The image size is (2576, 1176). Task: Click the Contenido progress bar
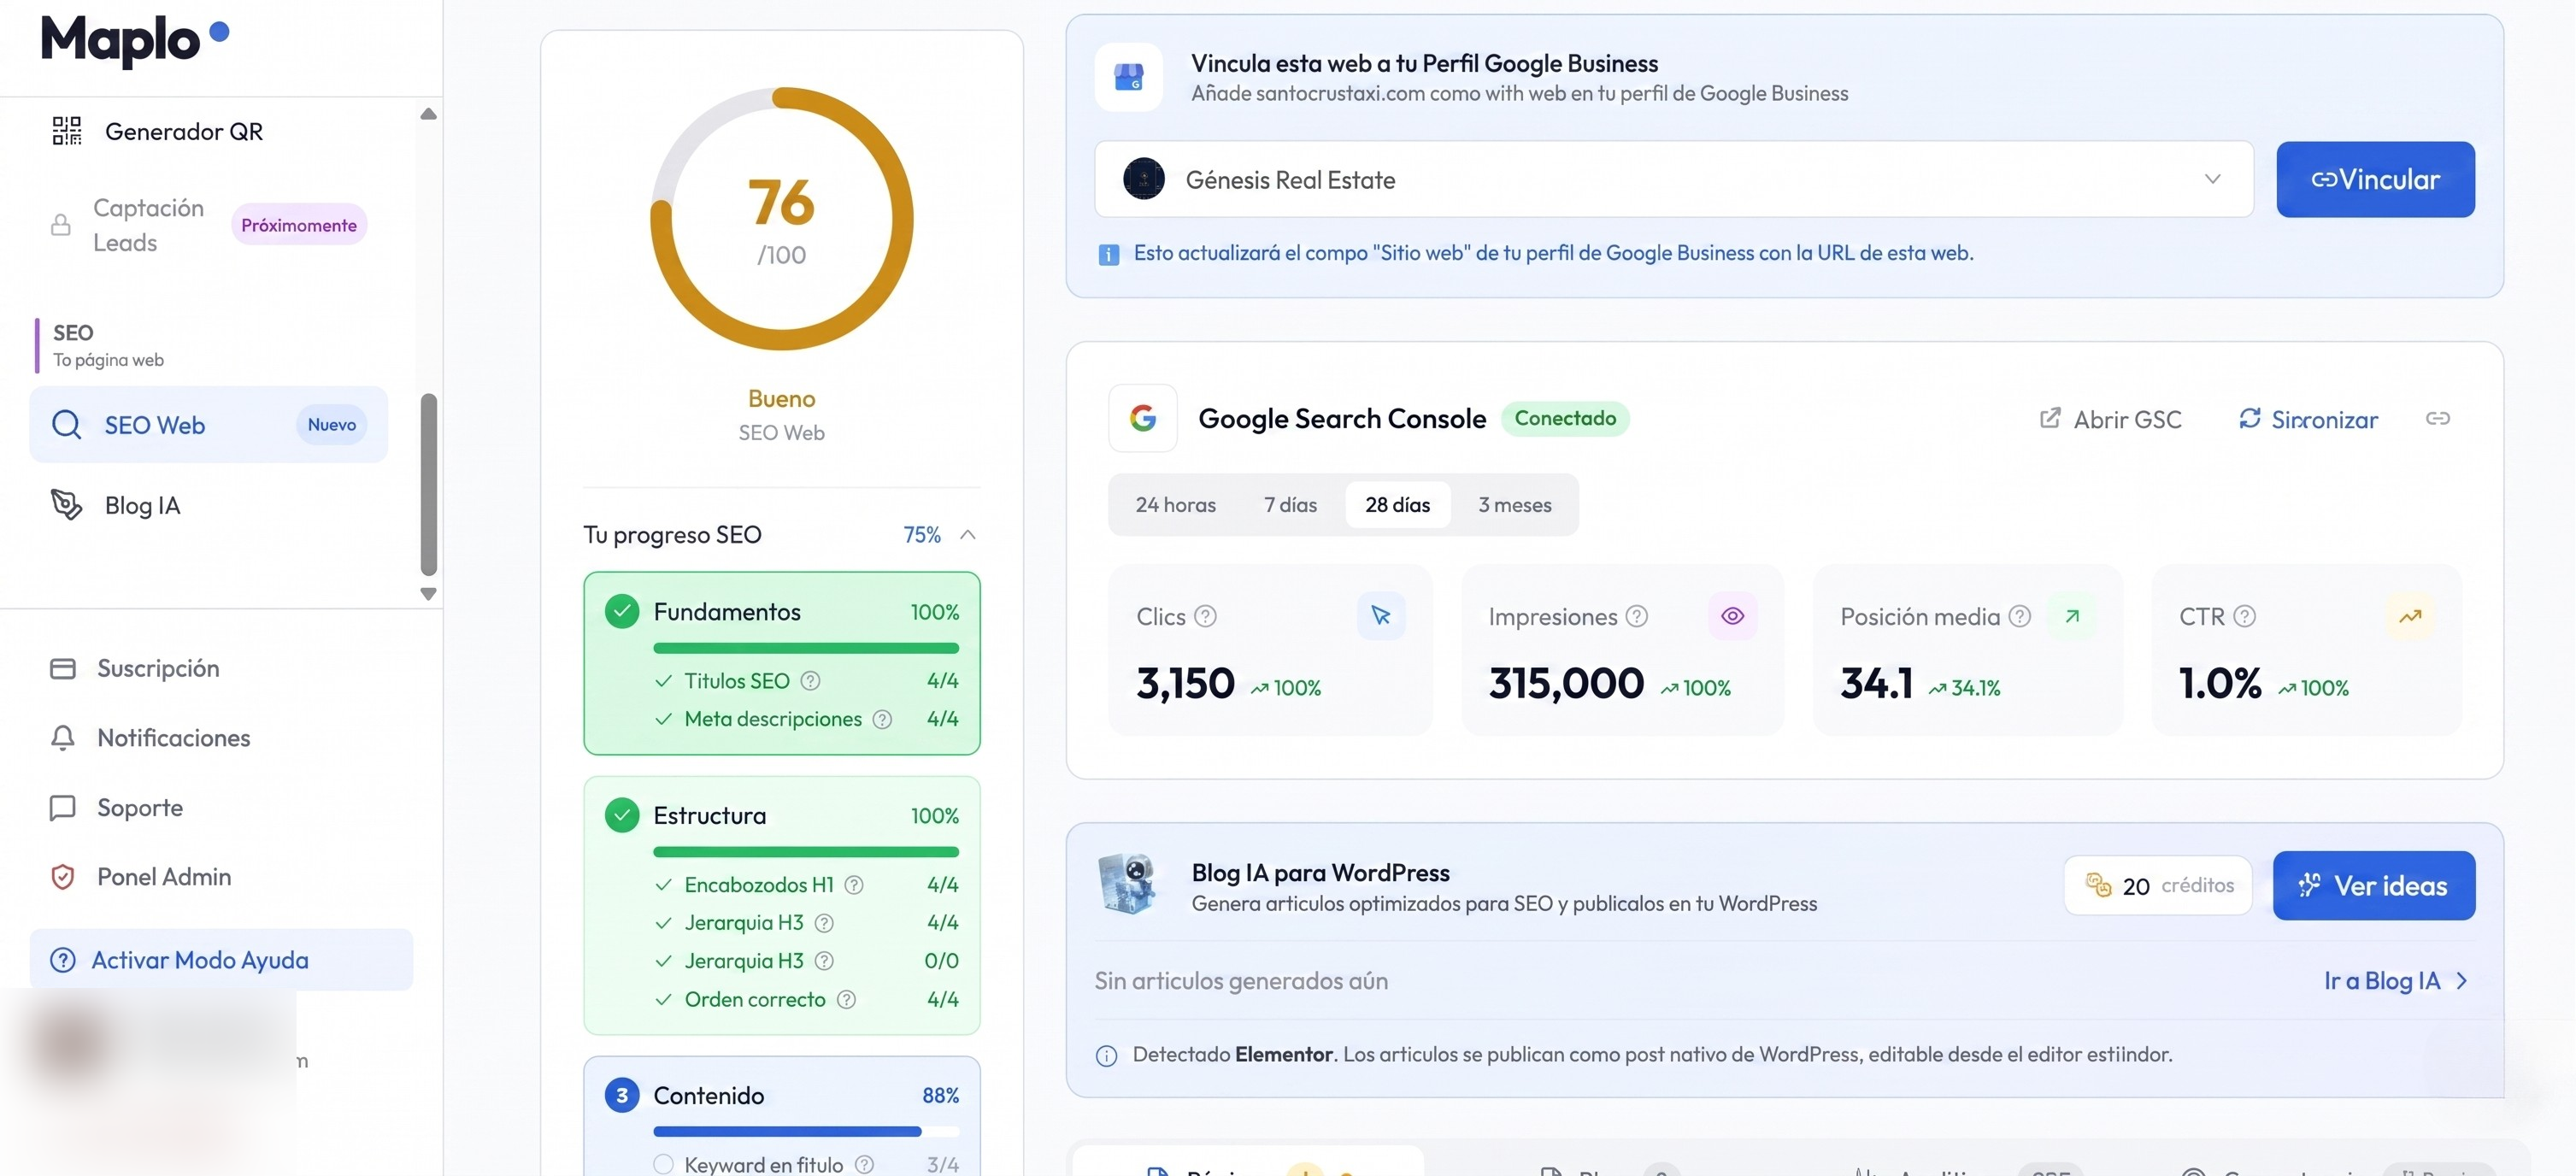pyautogui.click(x=806, y=1132)
